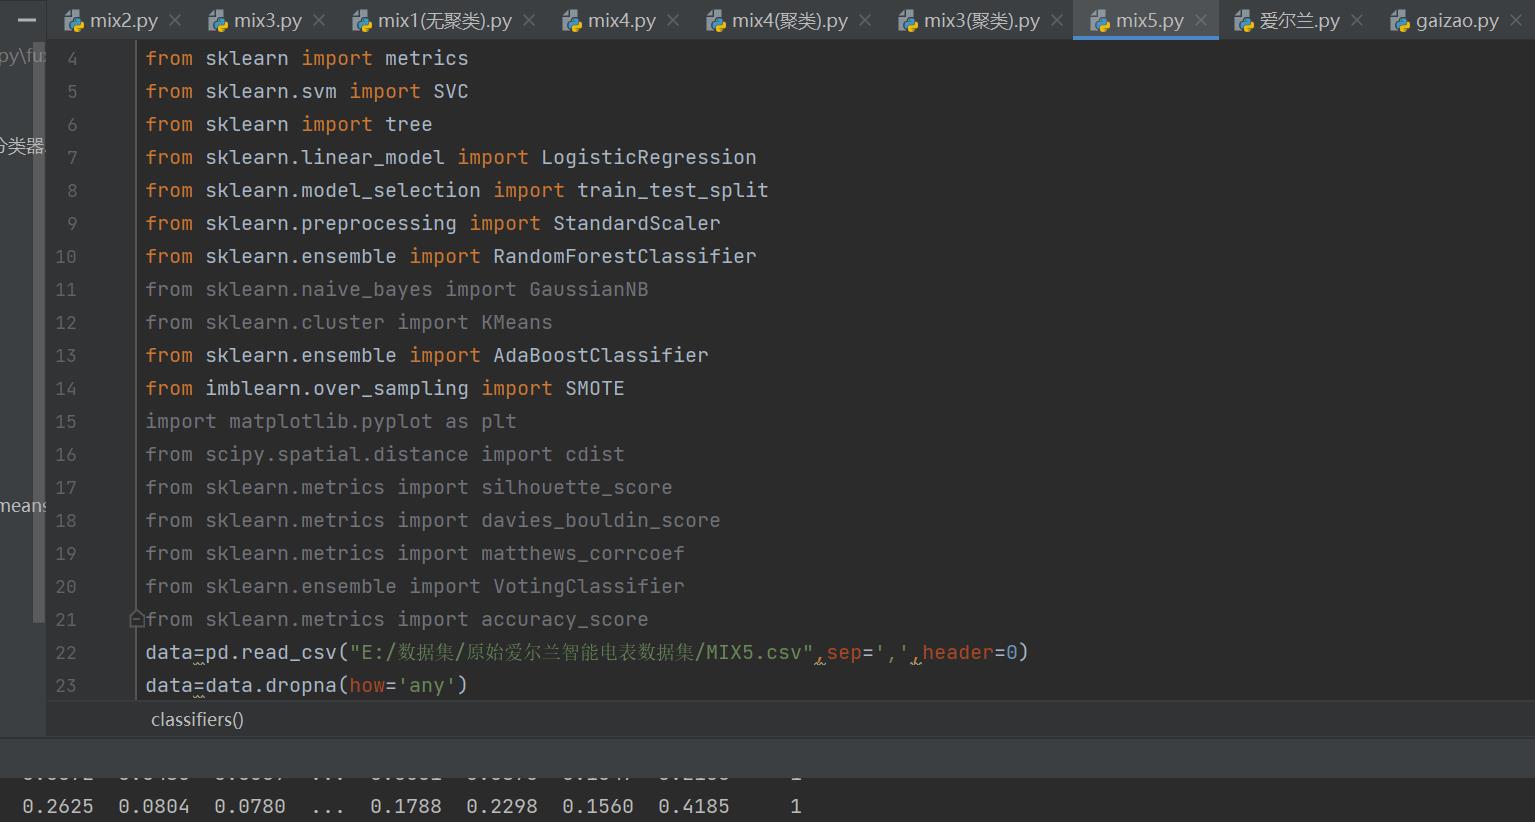Image resolution: width=1535 pixels, height=822 pixels.
Task: Select the mix3(聚类).py tab
Action: click(x=981, y=20)
